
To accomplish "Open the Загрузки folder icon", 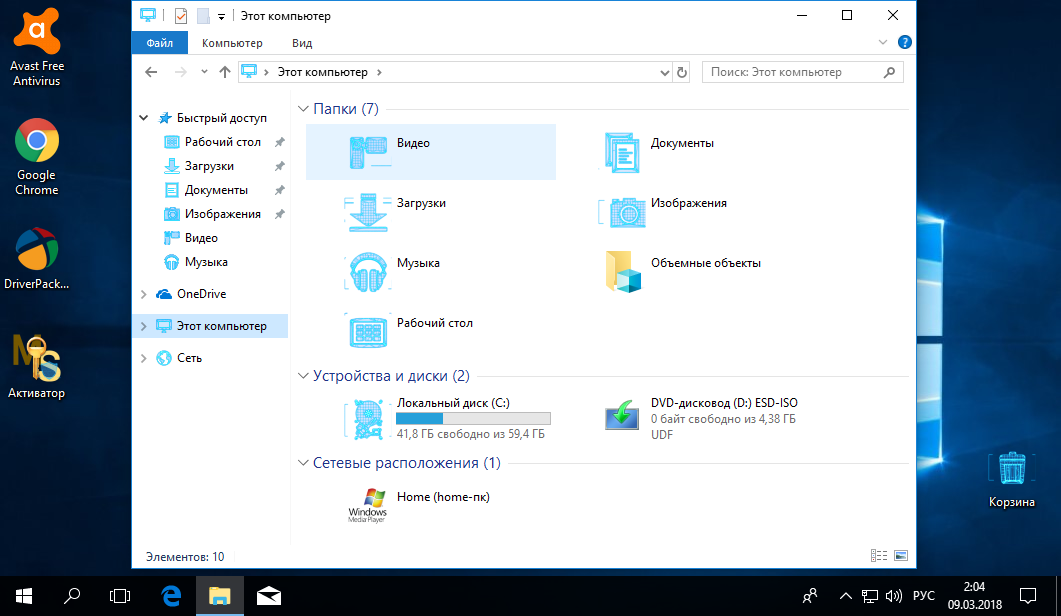I will (368, 212).
